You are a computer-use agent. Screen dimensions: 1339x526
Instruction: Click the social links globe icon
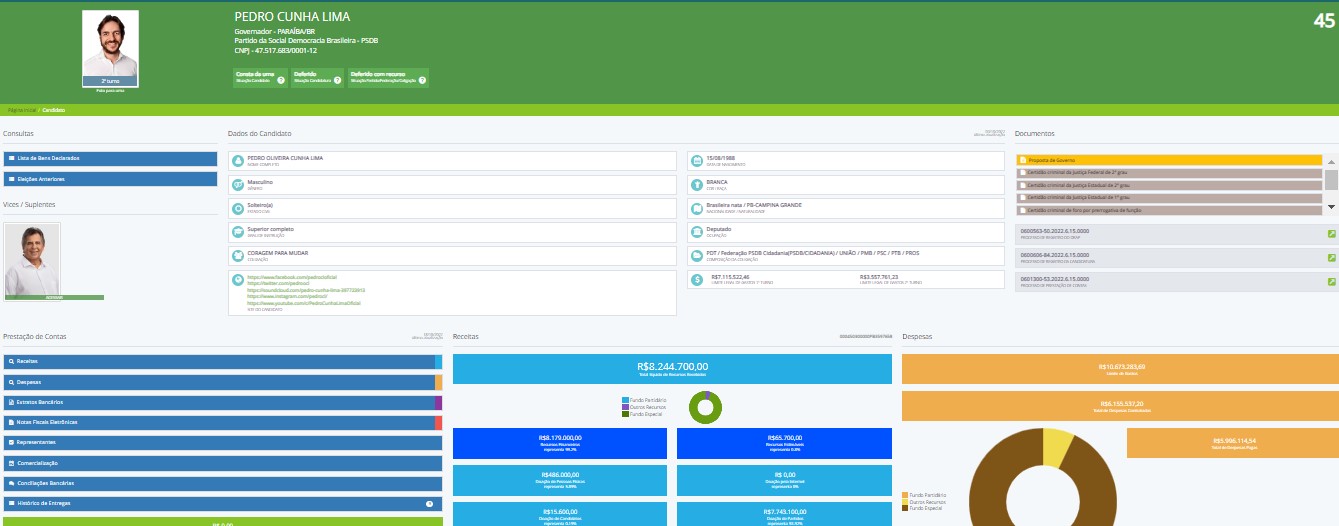tap(238, 279)
